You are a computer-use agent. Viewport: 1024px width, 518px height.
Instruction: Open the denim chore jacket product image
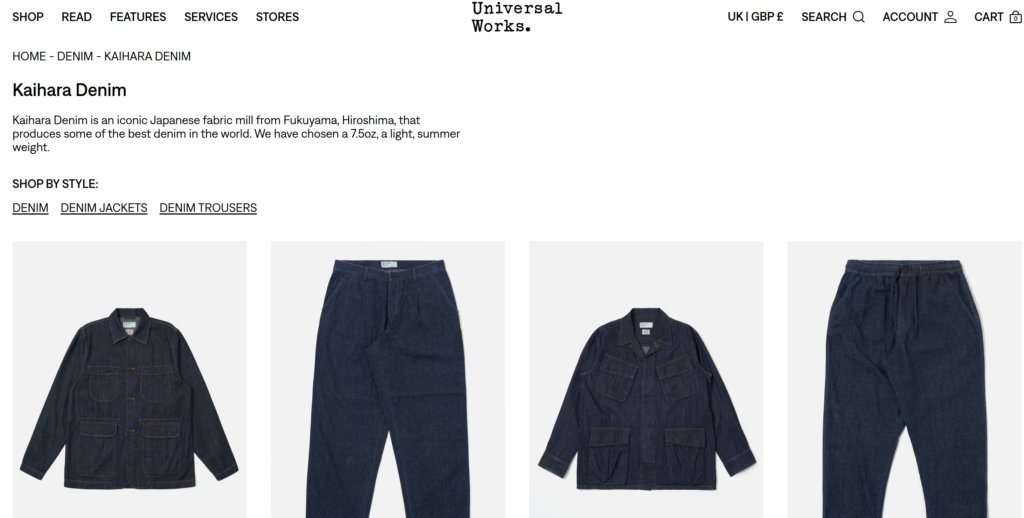(129, 380)
